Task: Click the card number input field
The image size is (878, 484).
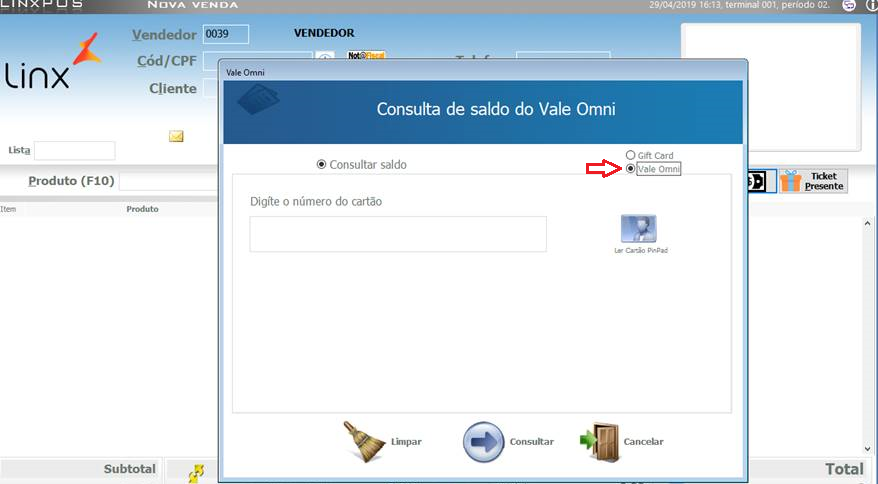Action: coord(398,234)
